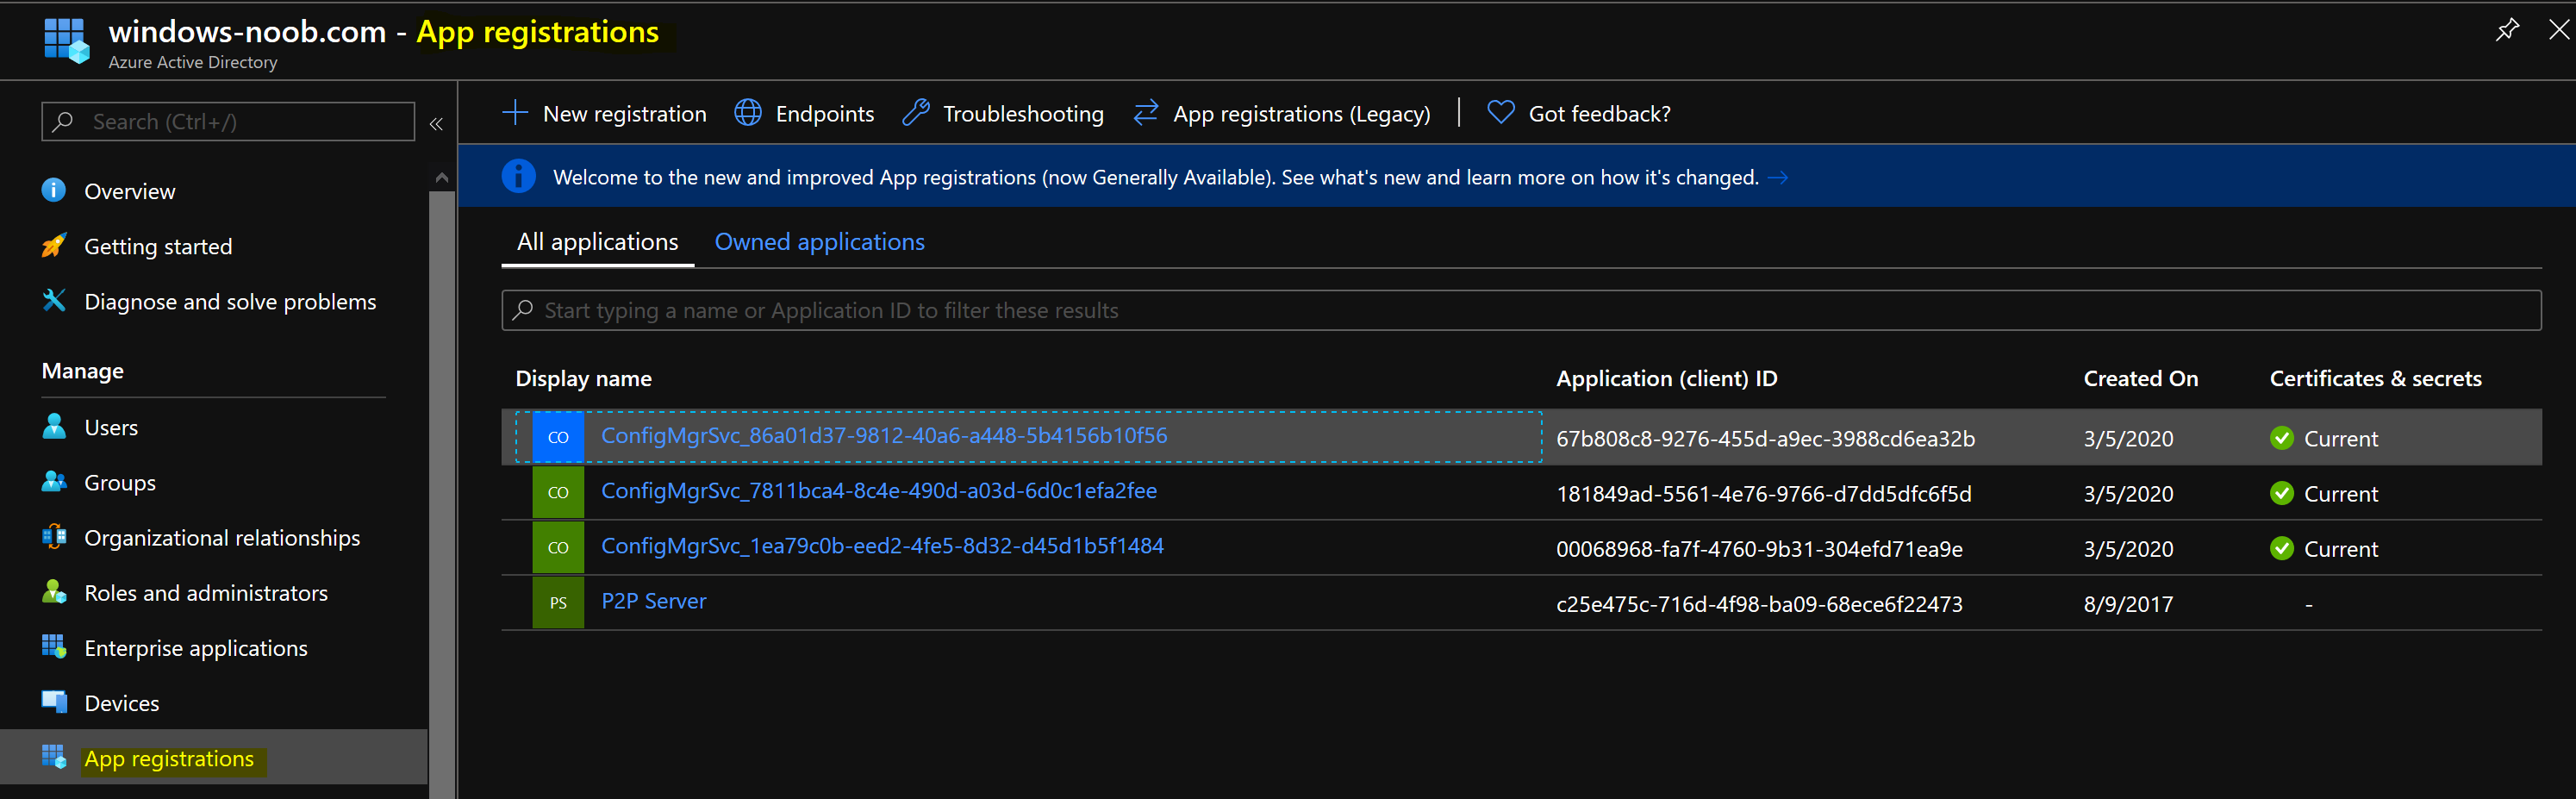Click the Certificates & secrets column header
This screenshot has width=2576, height=799.
pos(2375,379)
